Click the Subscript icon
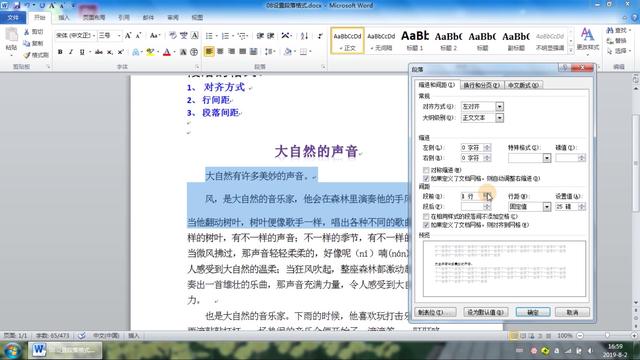This screenshot has height=360, width=640. click(x=110, y=52)
